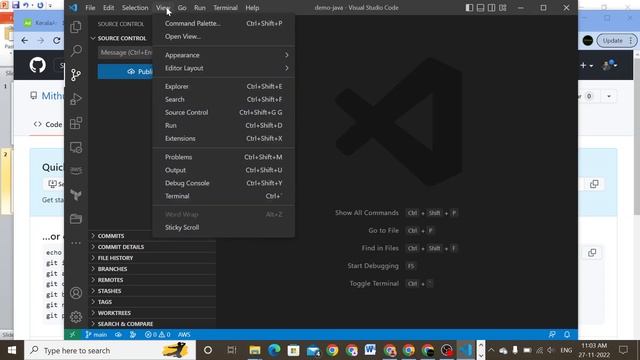
Task: Open the Terminal menu
Action: [225, 8]
